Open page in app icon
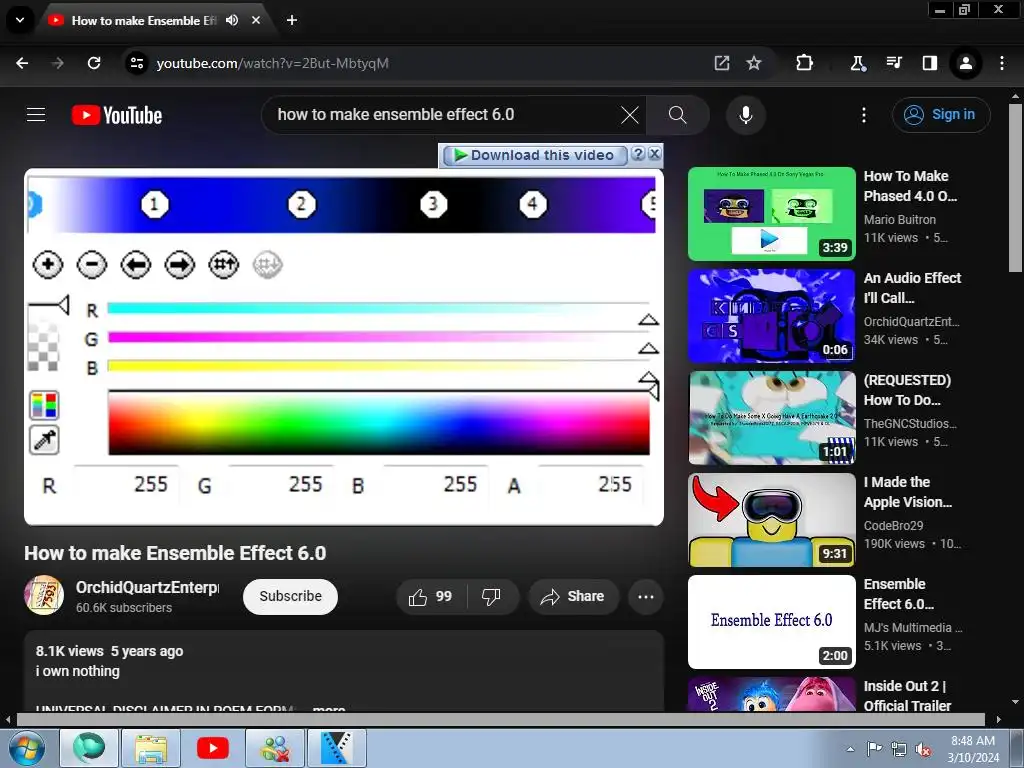Viewport: 1024px width, 768px height. point(722,63)
